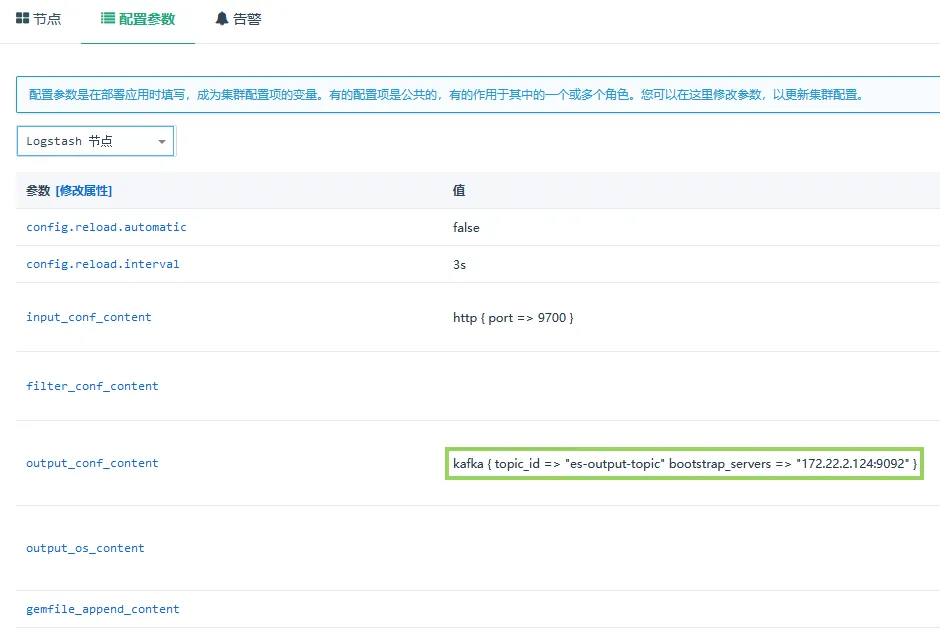Screen dimensions: 940x638
Task: Select the config.reload.automatic parameter
Action: (106, 227)
